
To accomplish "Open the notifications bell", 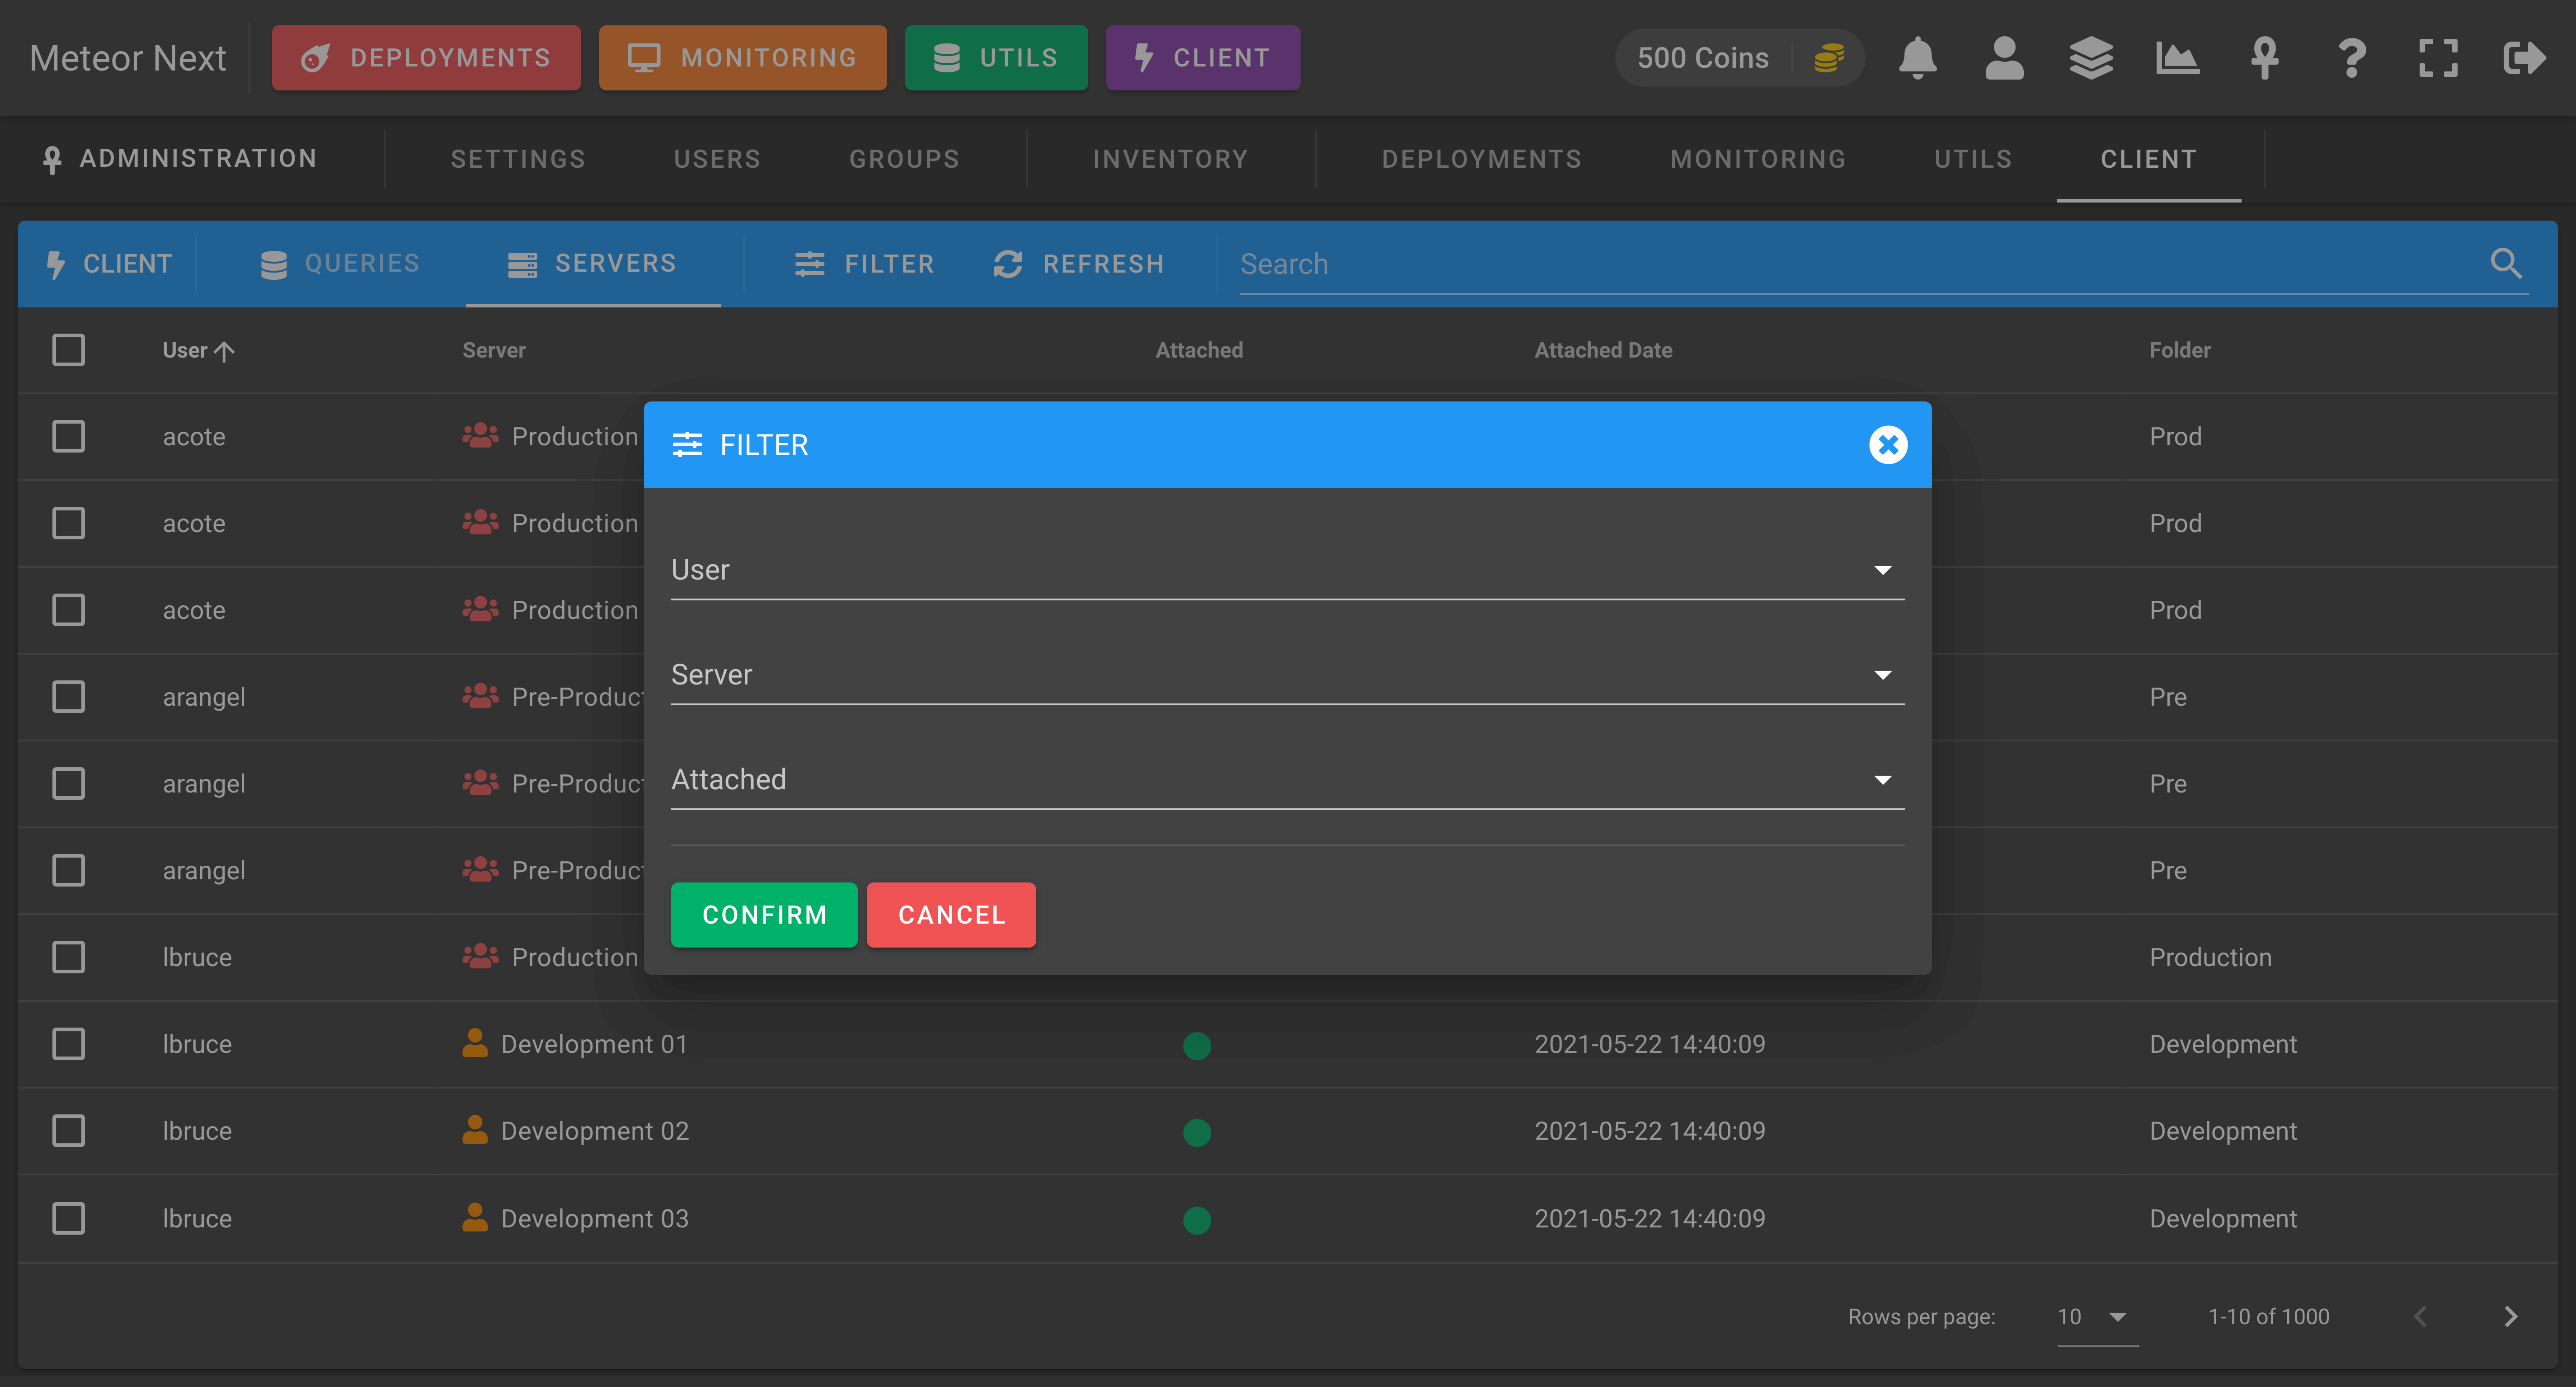I will pos(1917,58).
